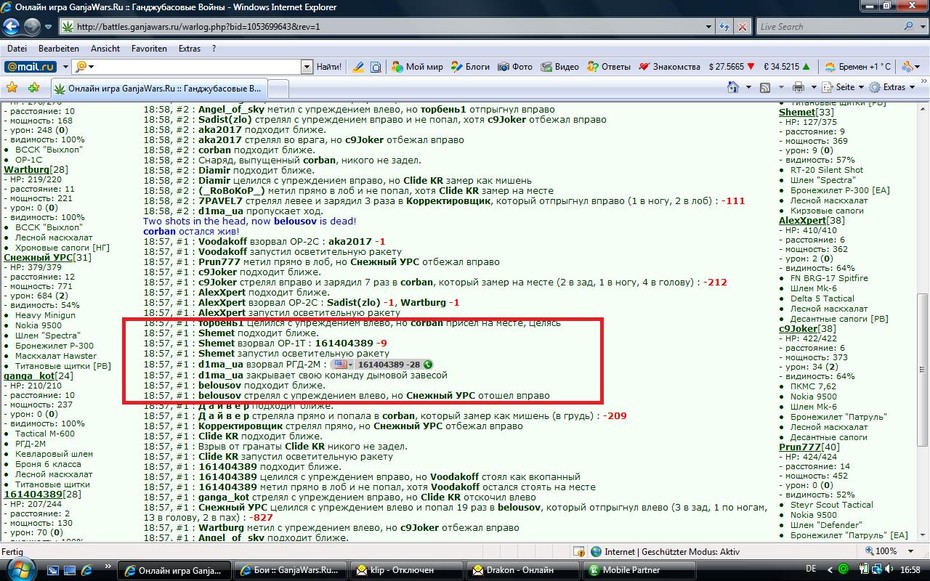The image size is (930, 581).
Task: Open the Datei menu
Action: 17,49
